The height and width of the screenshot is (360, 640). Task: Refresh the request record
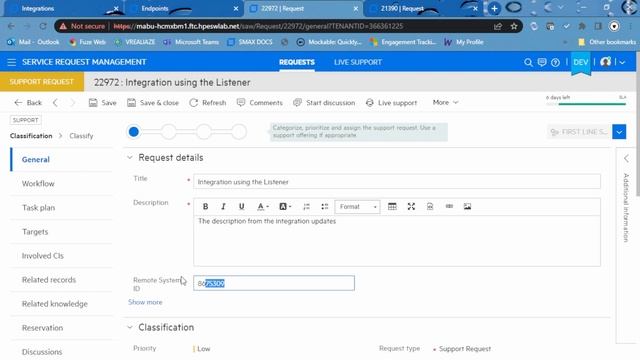coord(207,102)
